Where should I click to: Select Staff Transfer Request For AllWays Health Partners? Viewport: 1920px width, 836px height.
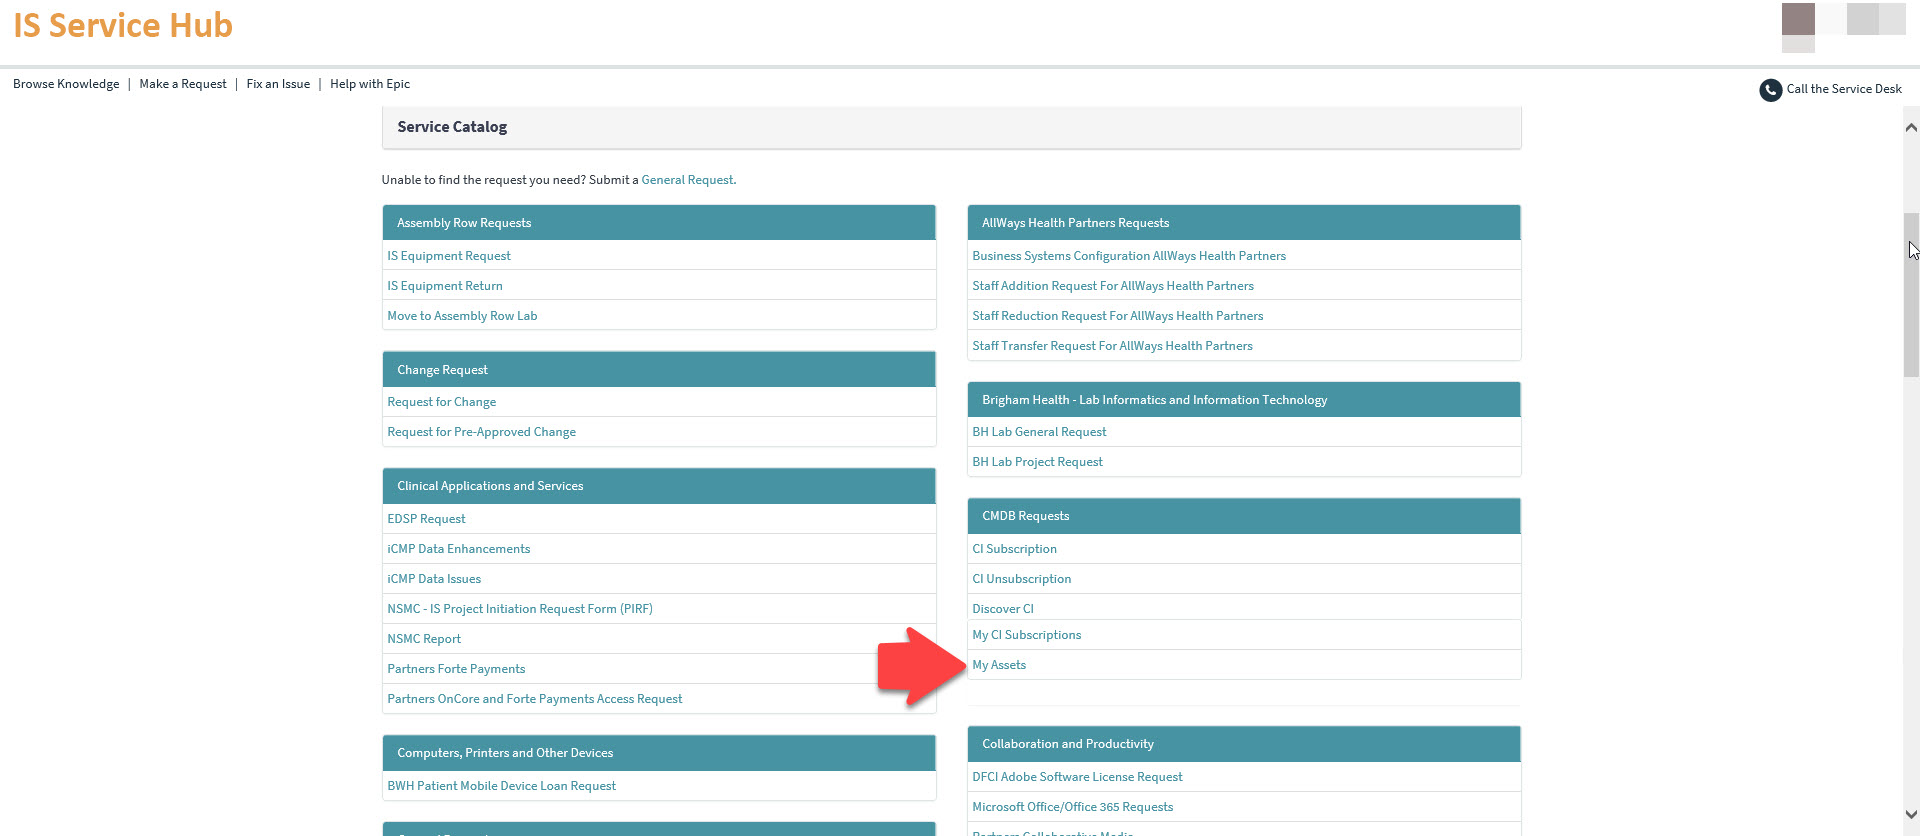click(1112, 346)
